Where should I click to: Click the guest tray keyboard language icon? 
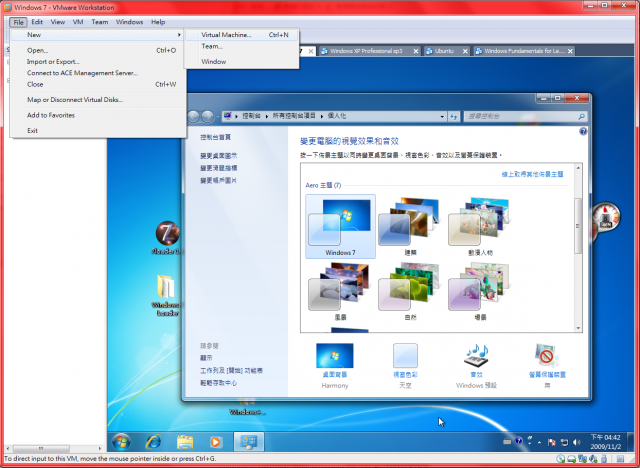pyautogui.click(x=507, y=441)
